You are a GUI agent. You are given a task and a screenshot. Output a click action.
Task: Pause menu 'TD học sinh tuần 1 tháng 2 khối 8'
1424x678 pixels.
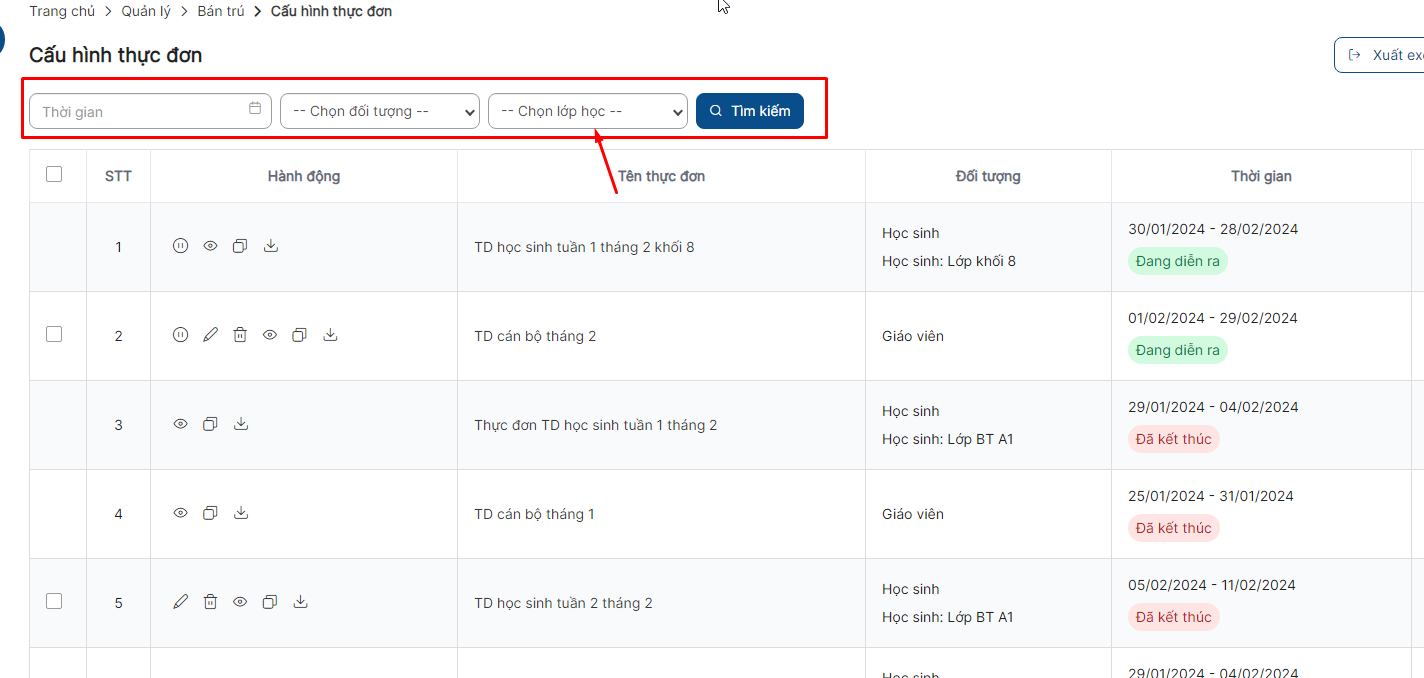coord(180,246)
